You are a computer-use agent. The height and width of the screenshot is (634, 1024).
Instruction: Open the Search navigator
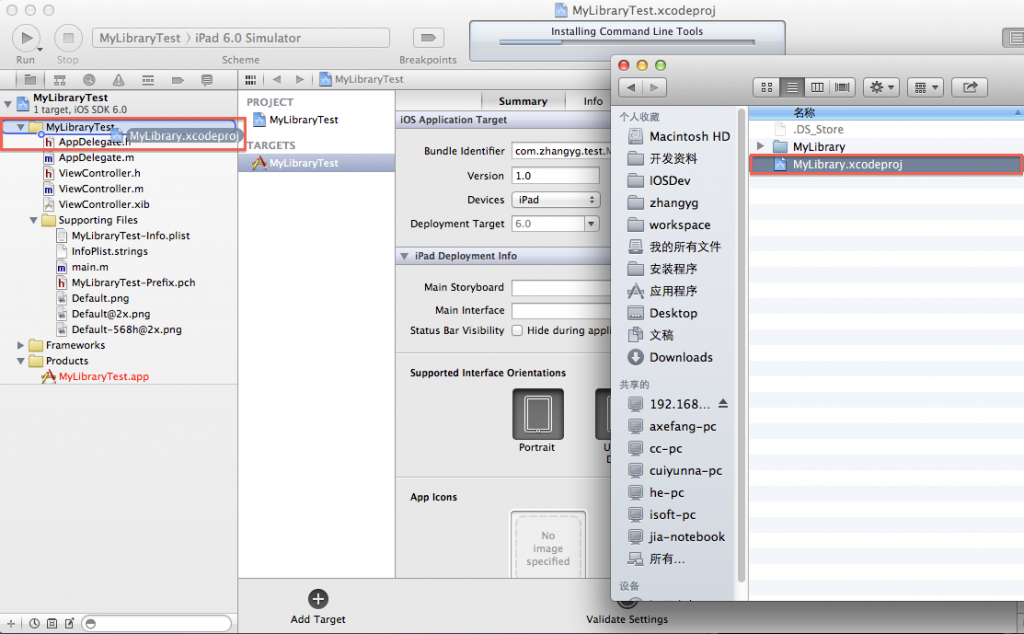89,80
